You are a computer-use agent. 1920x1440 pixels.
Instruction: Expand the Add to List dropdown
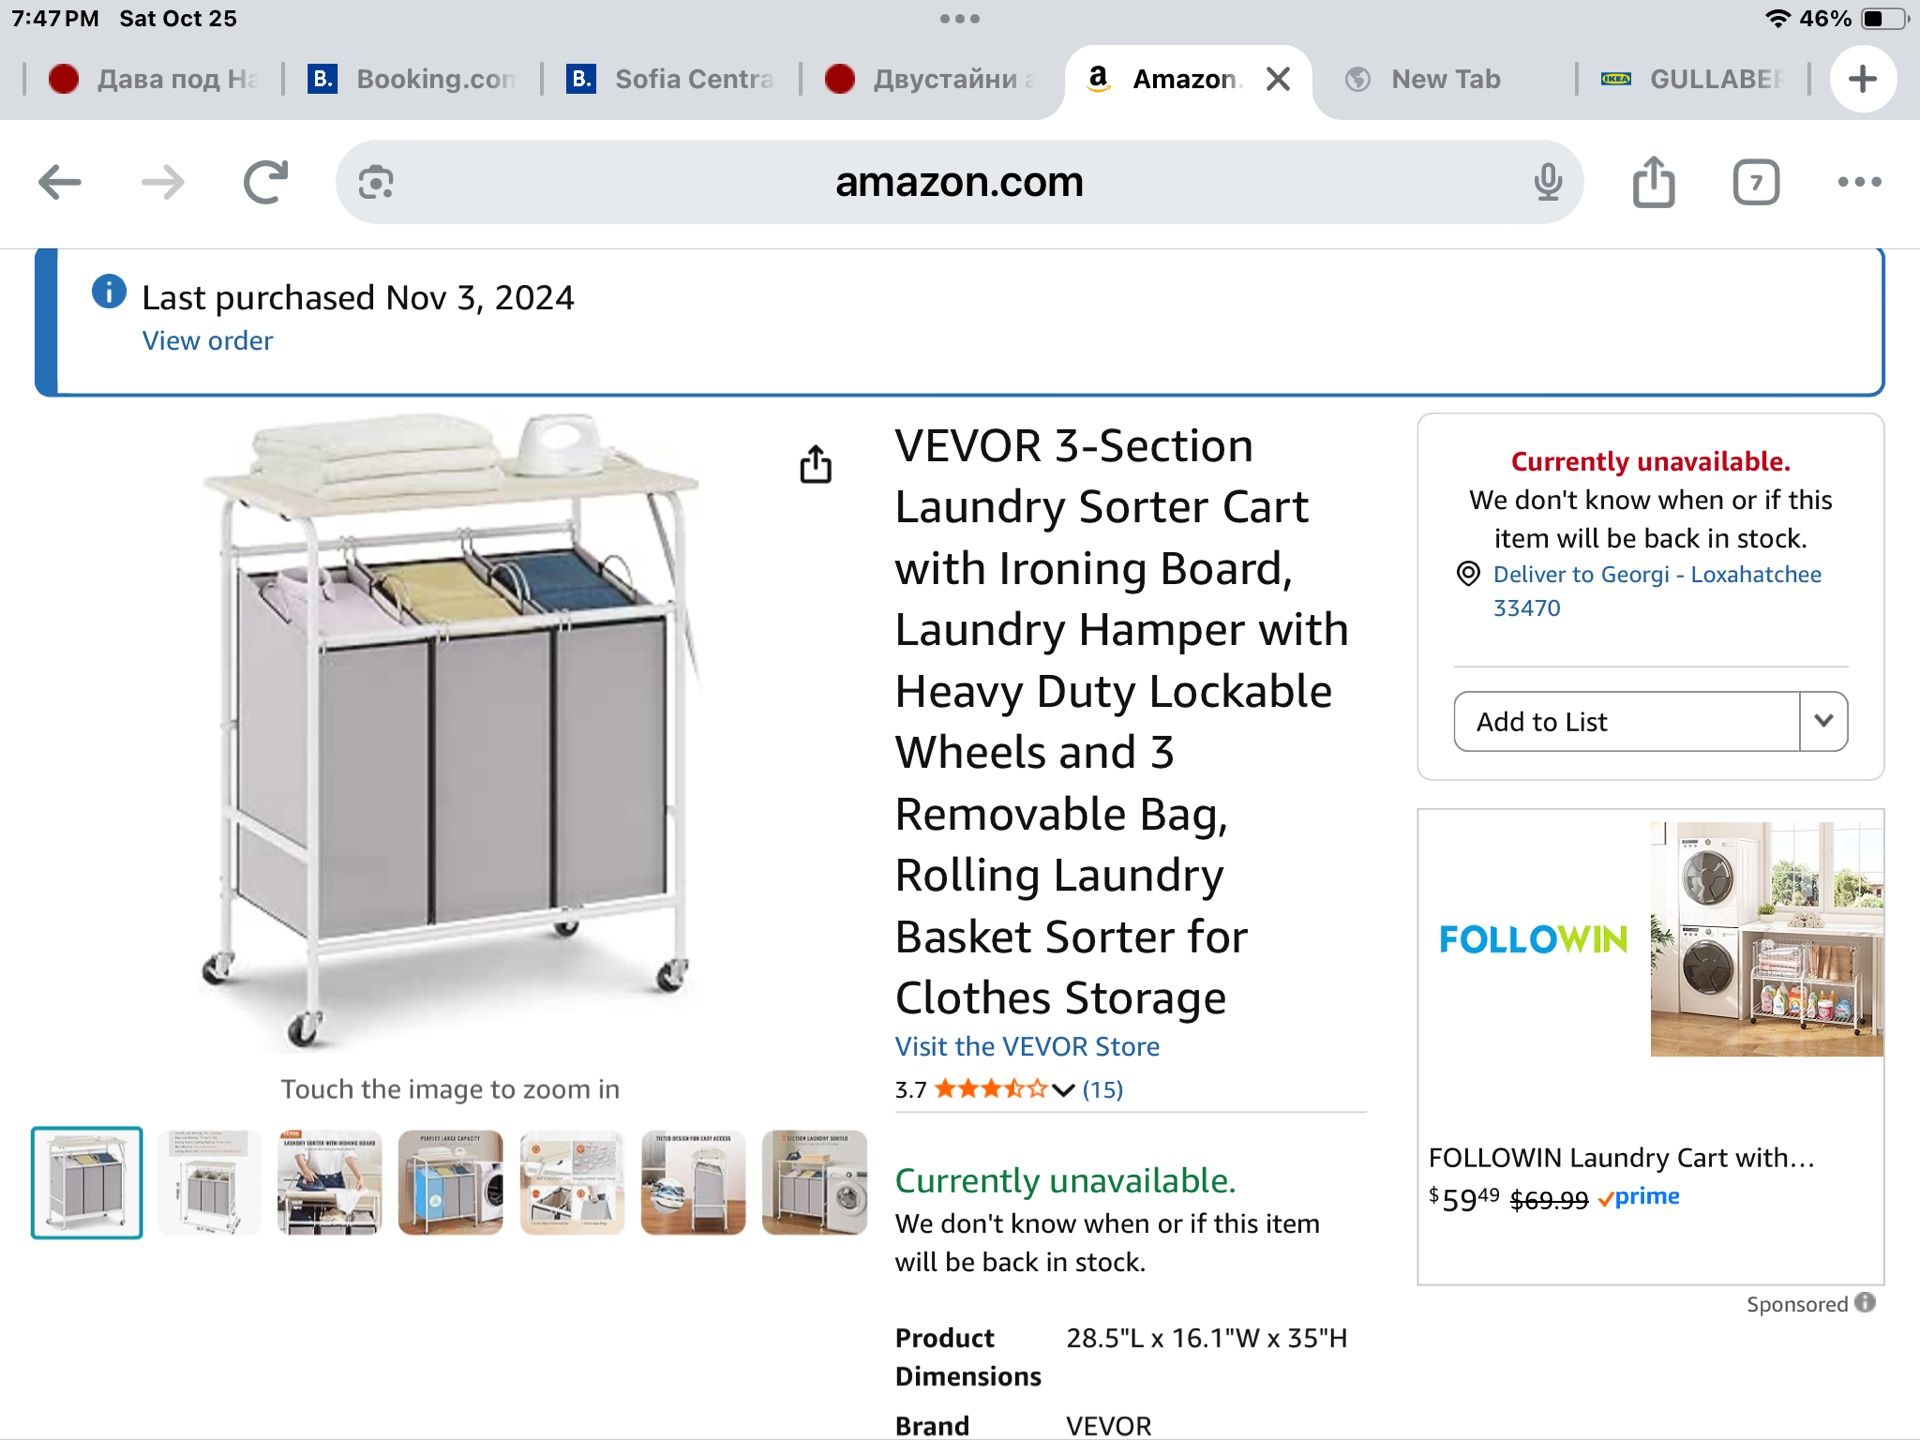(x=1824, y=721)
